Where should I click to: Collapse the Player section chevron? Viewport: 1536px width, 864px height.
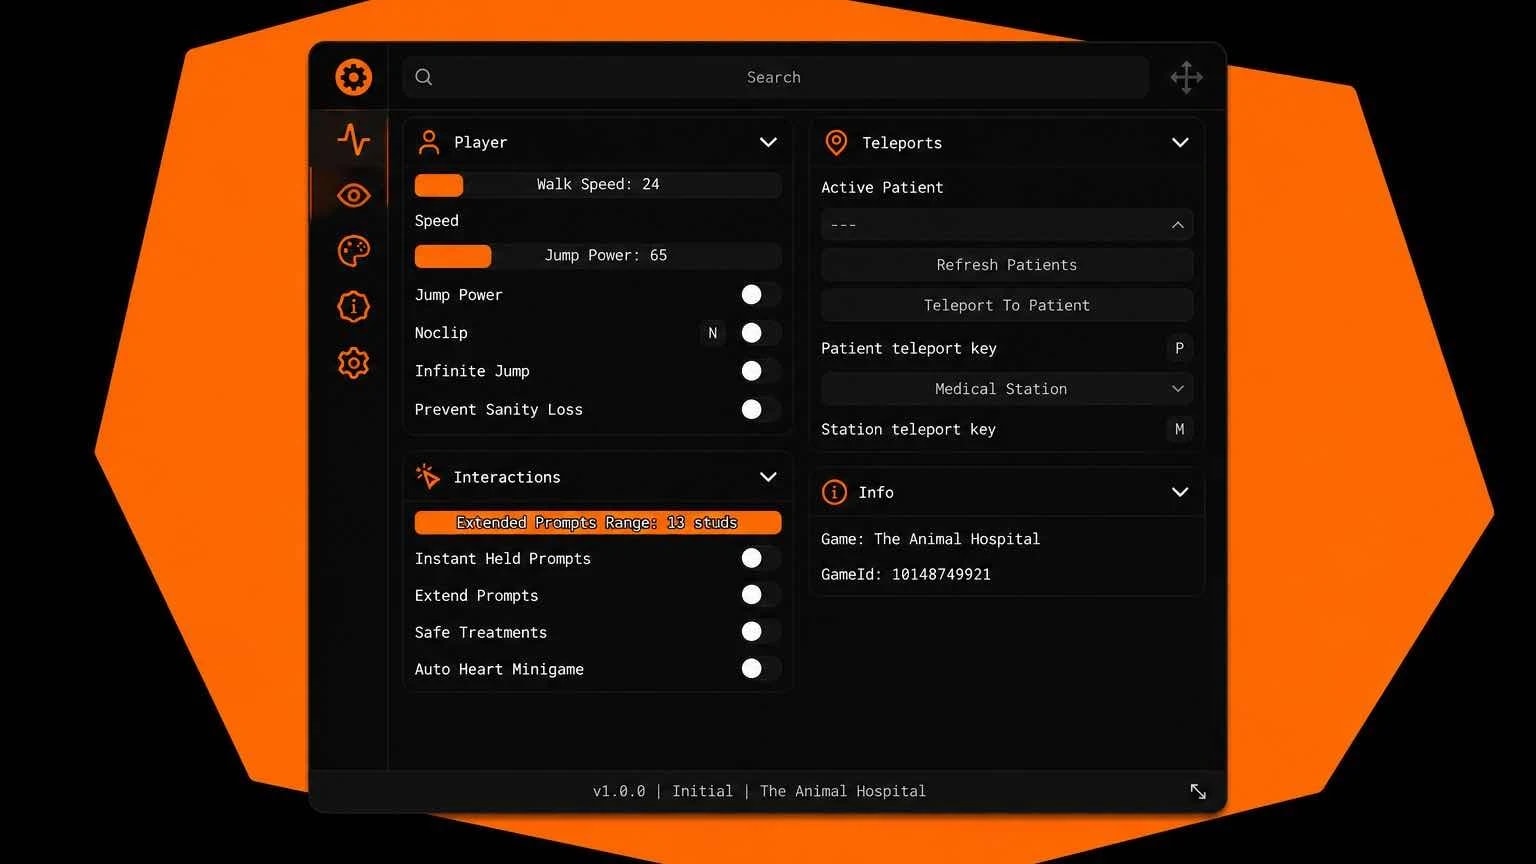click(x=768, y=142)
